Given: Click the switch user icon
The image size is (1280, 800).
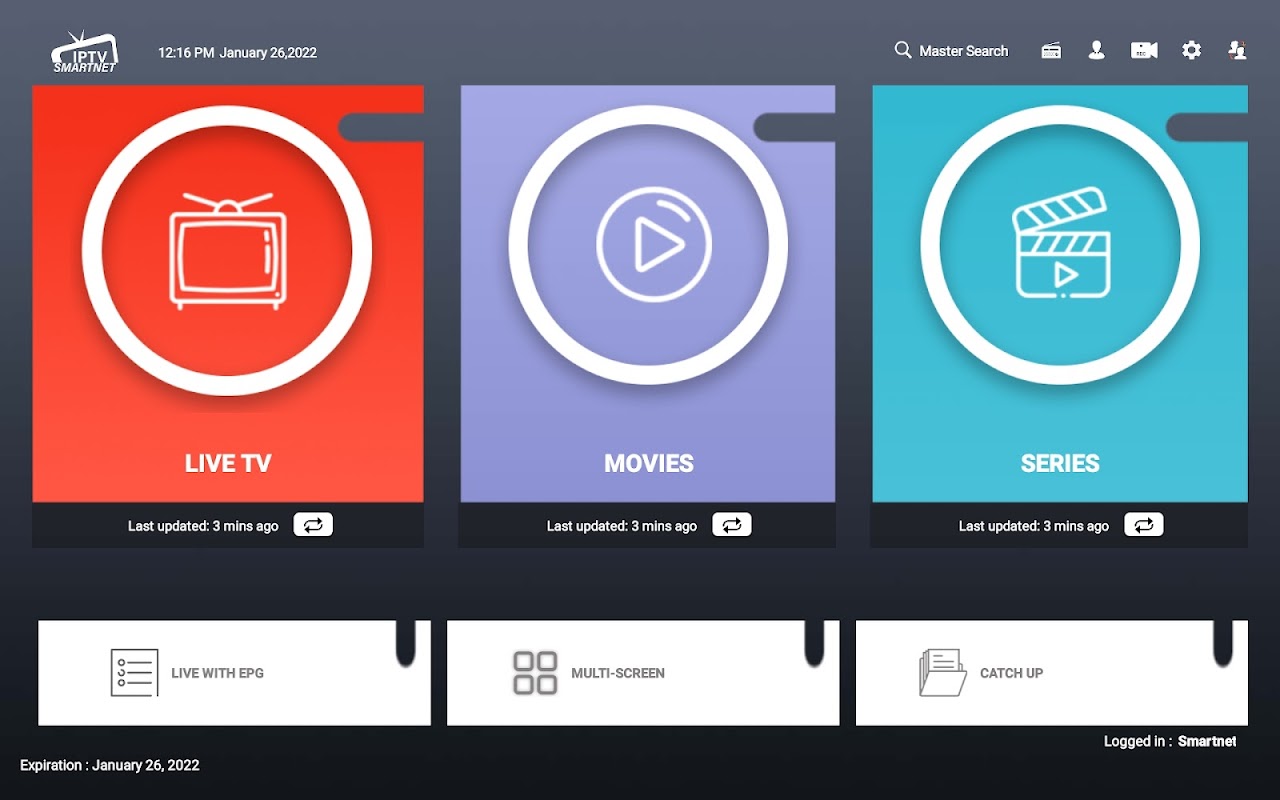Looking at the screenshot, I should click(x=1238, y=50).
